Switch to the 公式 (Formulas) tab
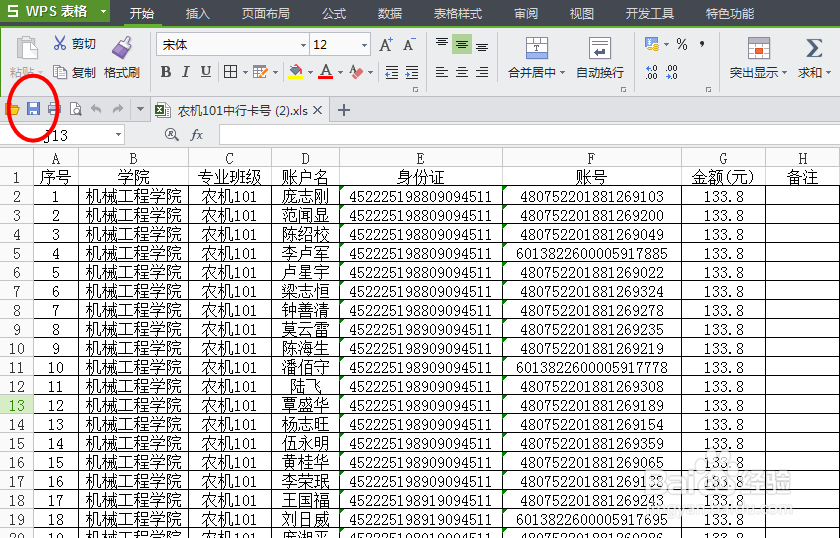840x538 pixels. pos(334,13)
